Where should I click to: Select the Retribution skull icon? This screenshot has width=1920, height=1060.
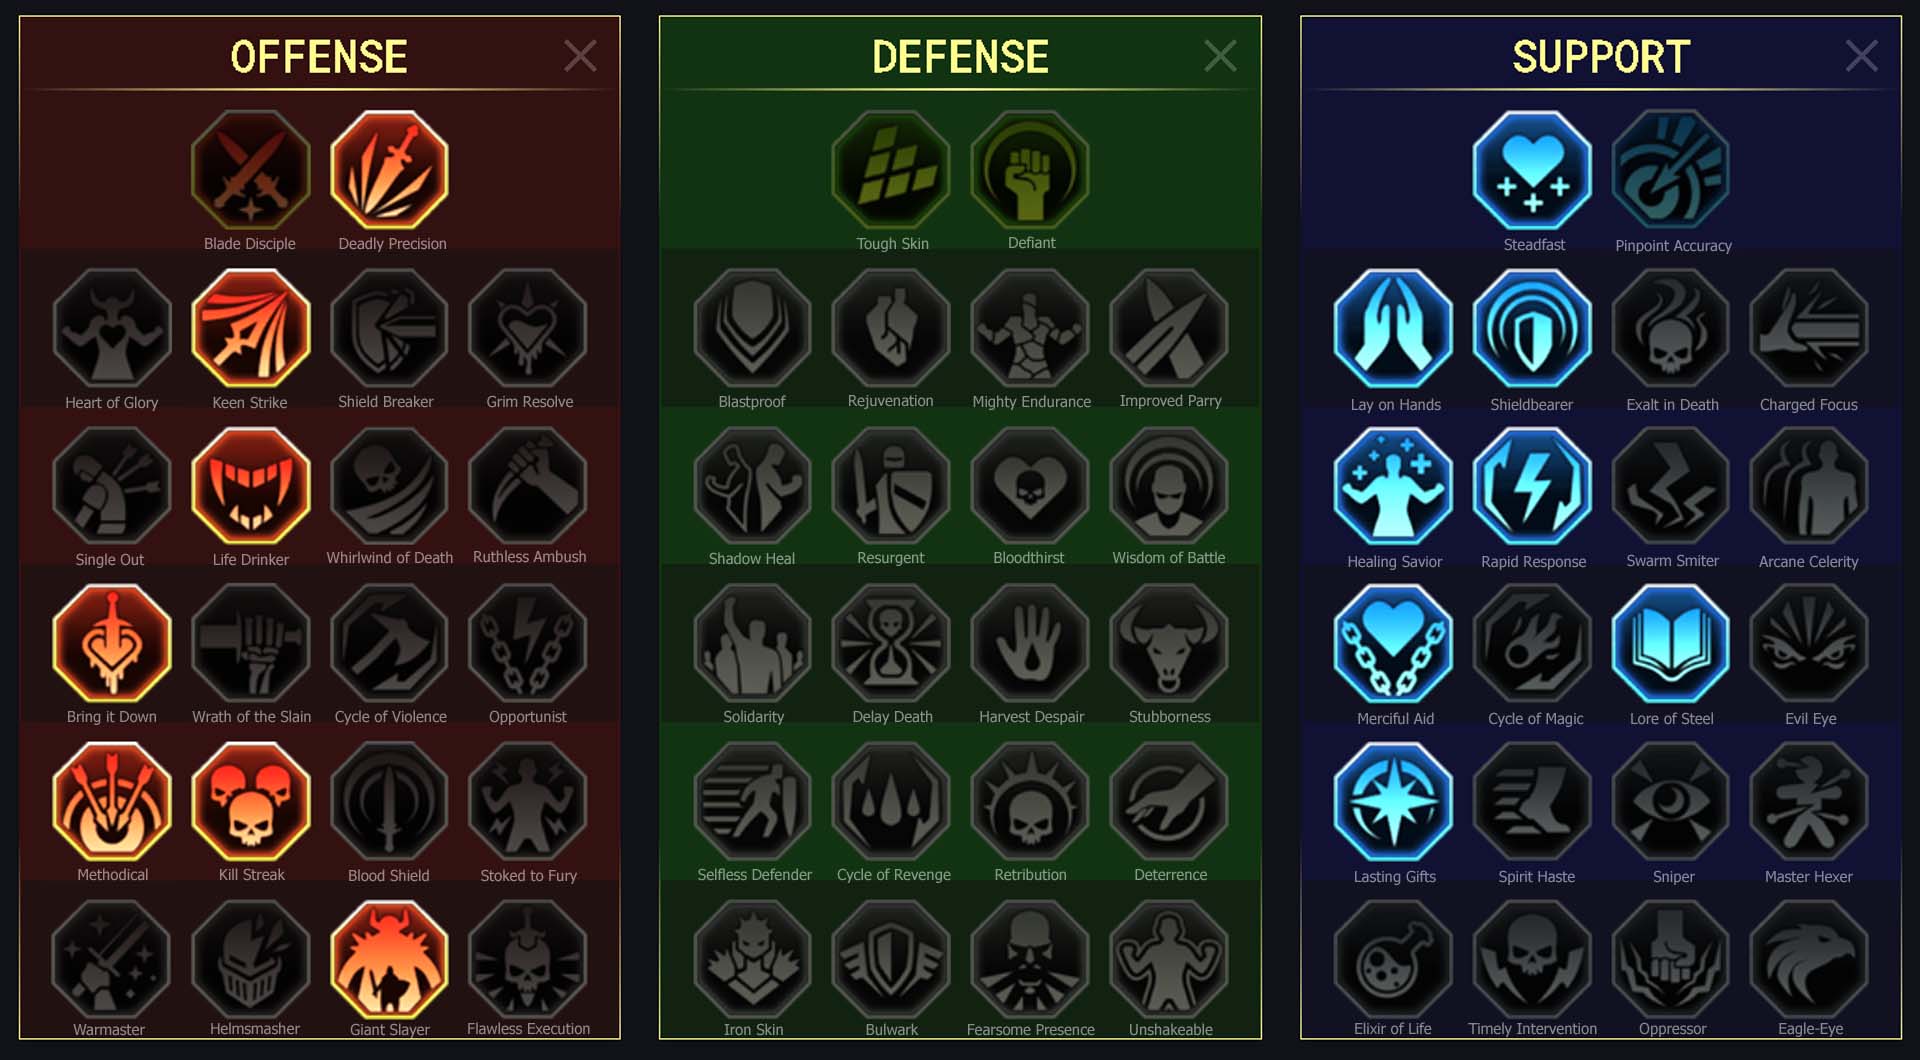[x=1030, y=802]
